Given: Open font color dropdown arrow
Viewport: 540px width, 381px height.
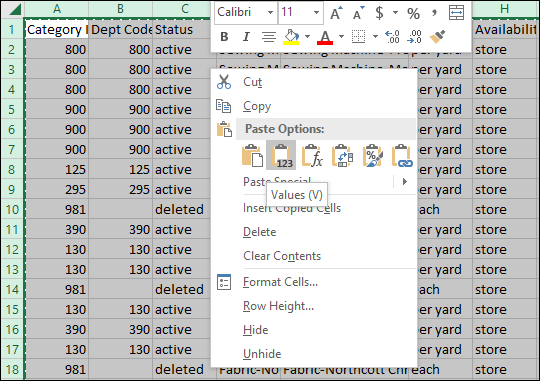Looking at the screenshot, I should pyautogui.click(x=341, y=36).
